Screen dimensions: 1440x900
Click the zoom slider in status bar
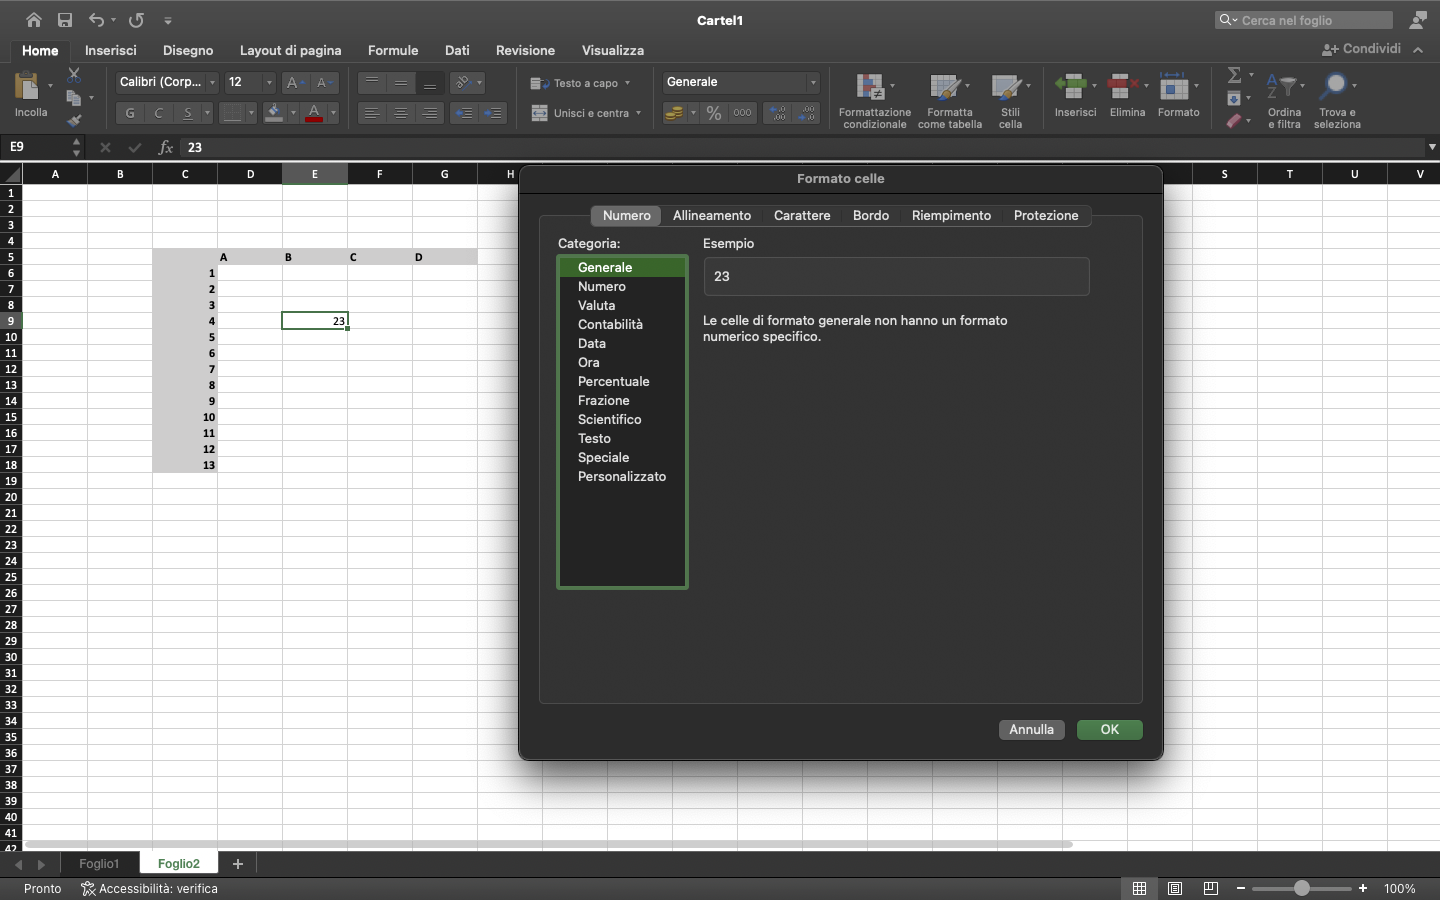(x=1301, y=888)
